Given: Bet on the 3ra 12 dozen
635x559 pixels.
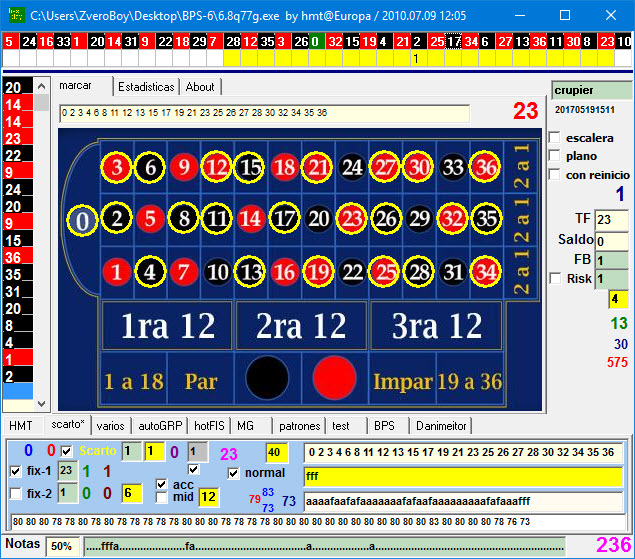Looking at the screenshot, I should point(436,326).
